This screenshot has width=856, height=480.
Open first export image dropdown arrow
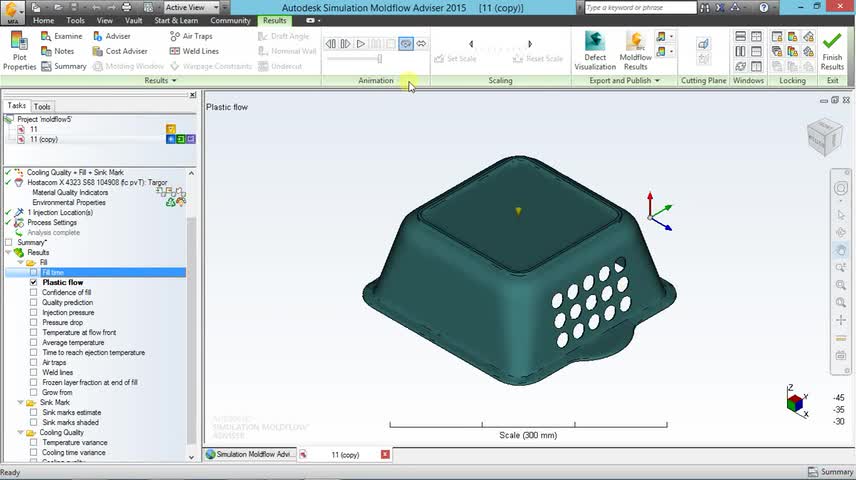[x=671, y=37]
